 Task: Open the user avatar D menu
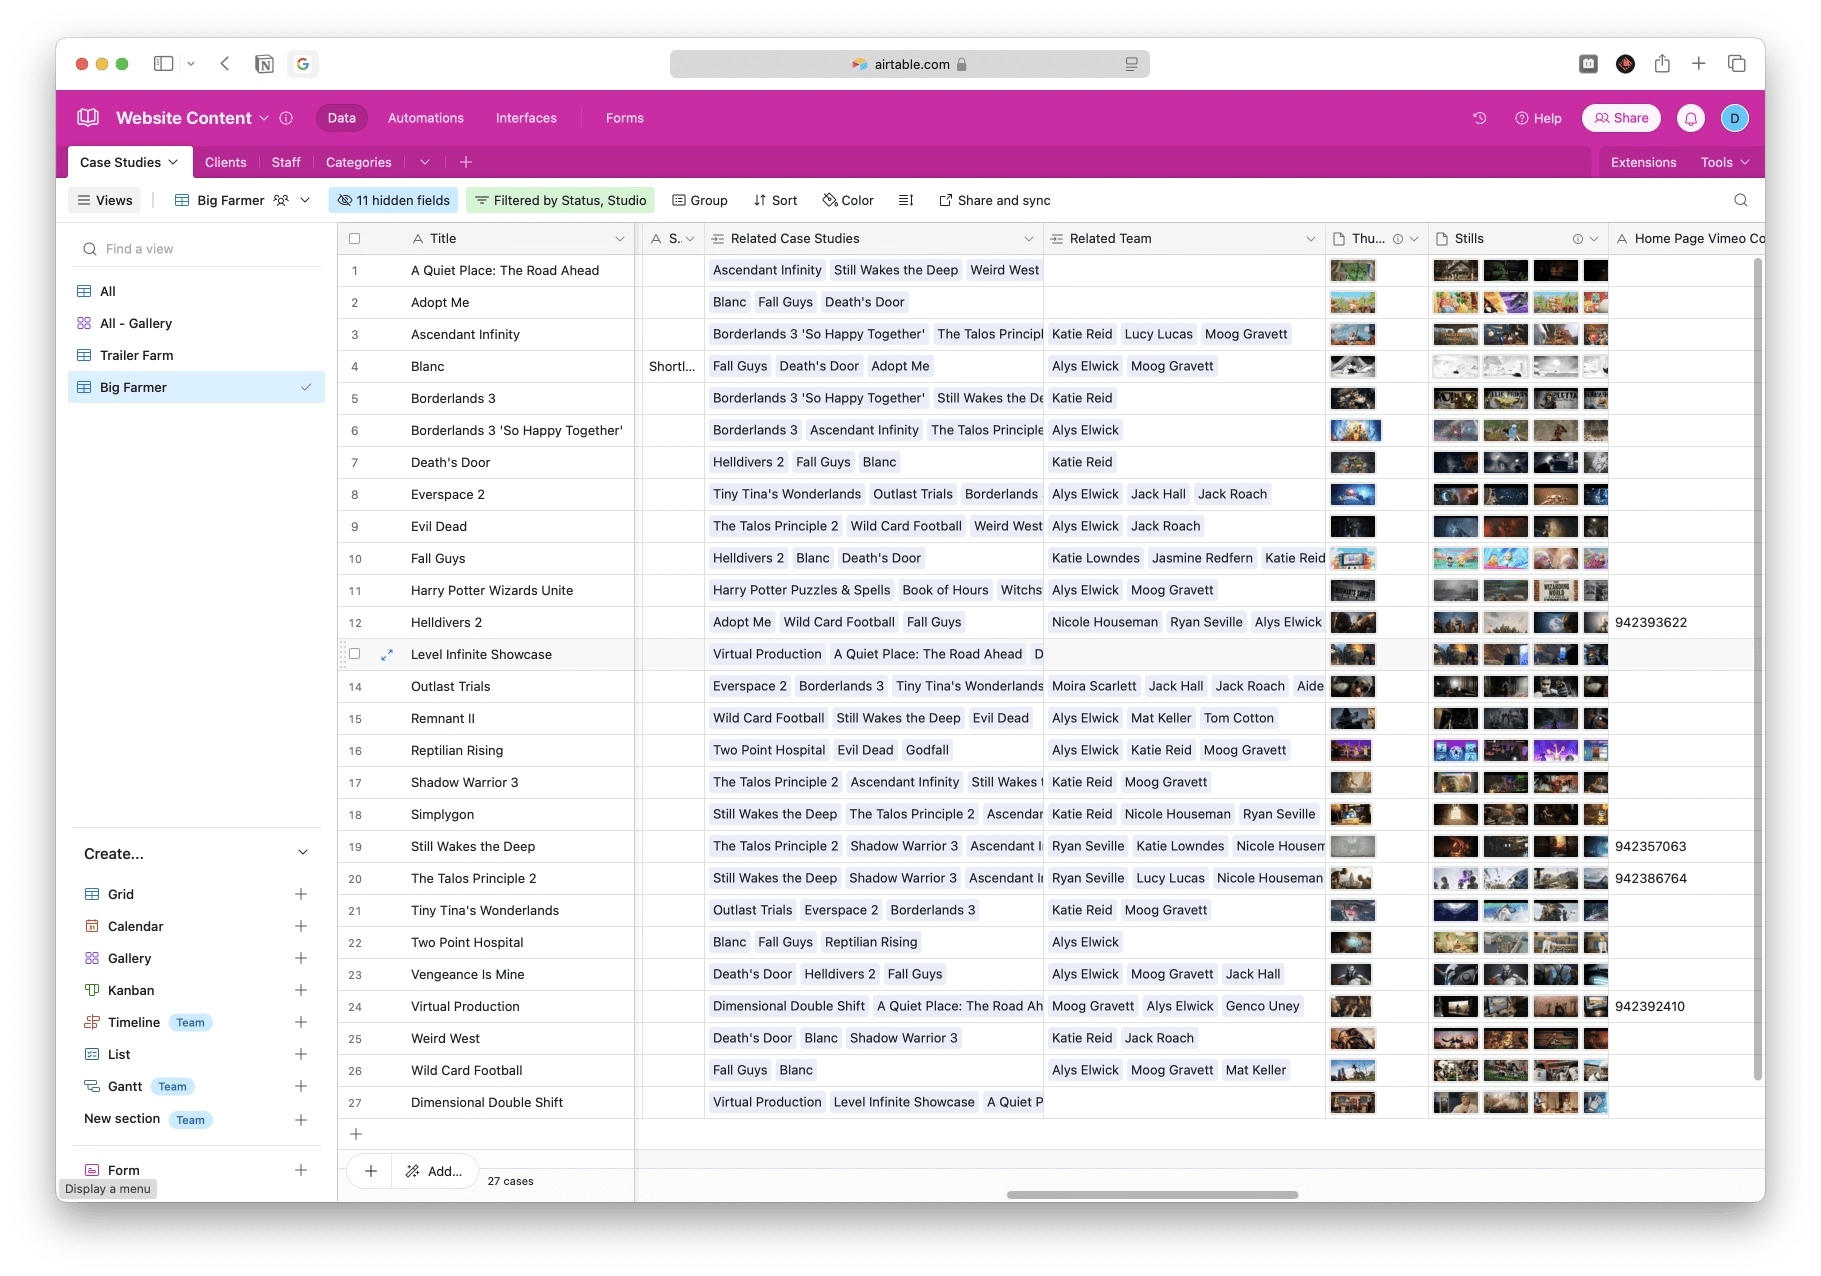[1734, 118]
